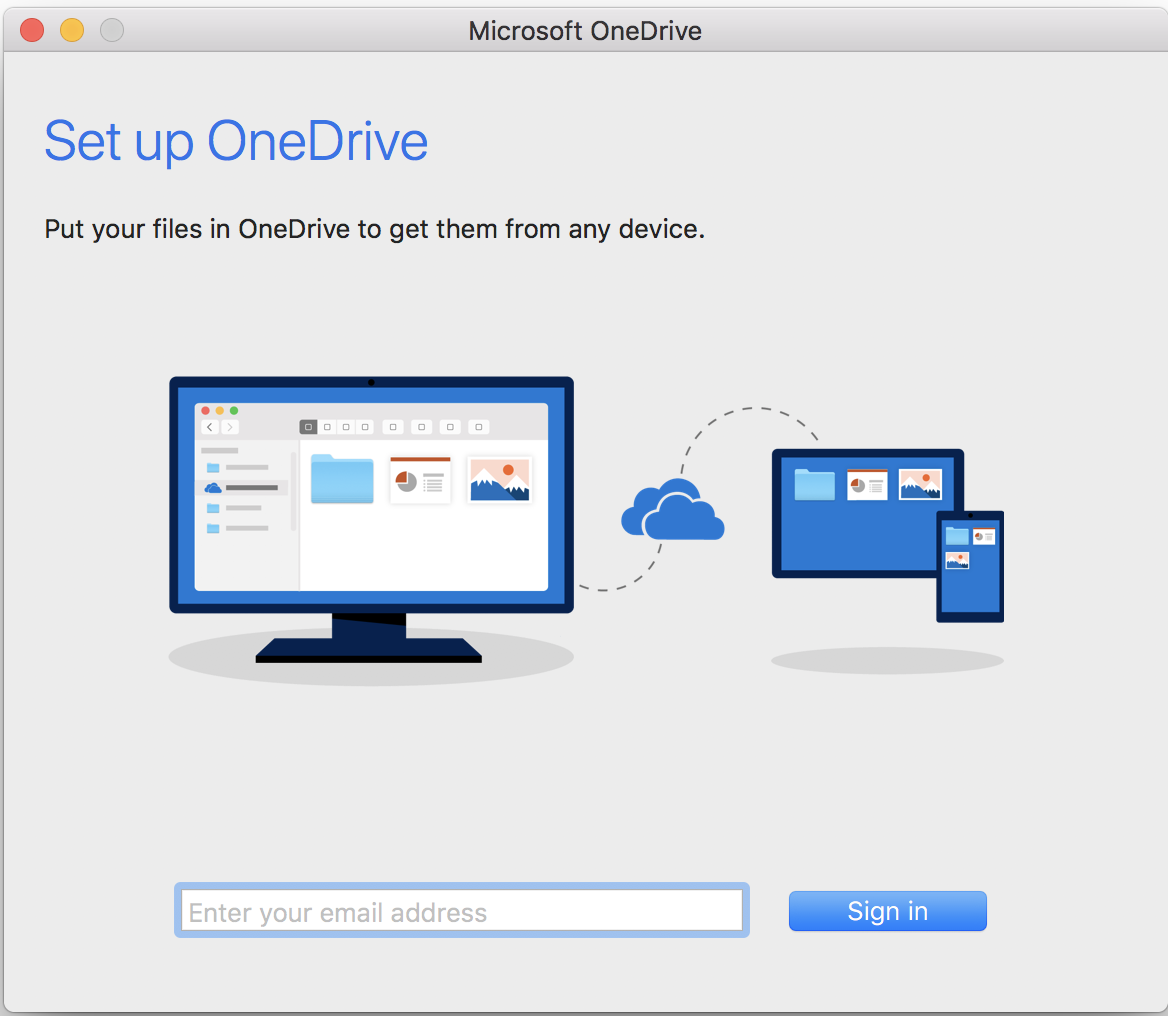Click the yellow minimize traffic-light button
1168x1016 pixels.
[71, 29]
